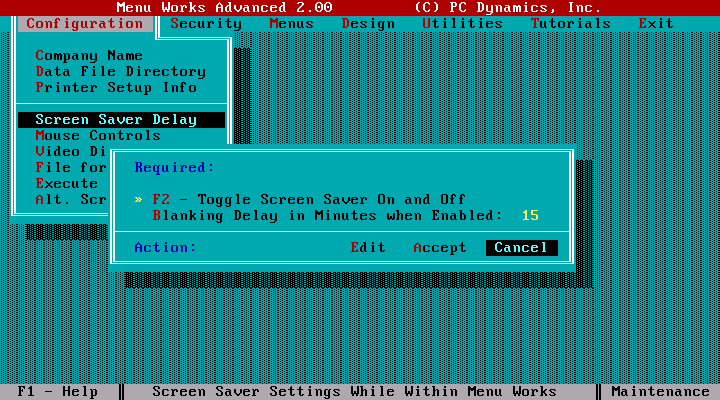Click the Menu Works Advanced 2.00 title
720x400 pixels.
coord(224,7)
